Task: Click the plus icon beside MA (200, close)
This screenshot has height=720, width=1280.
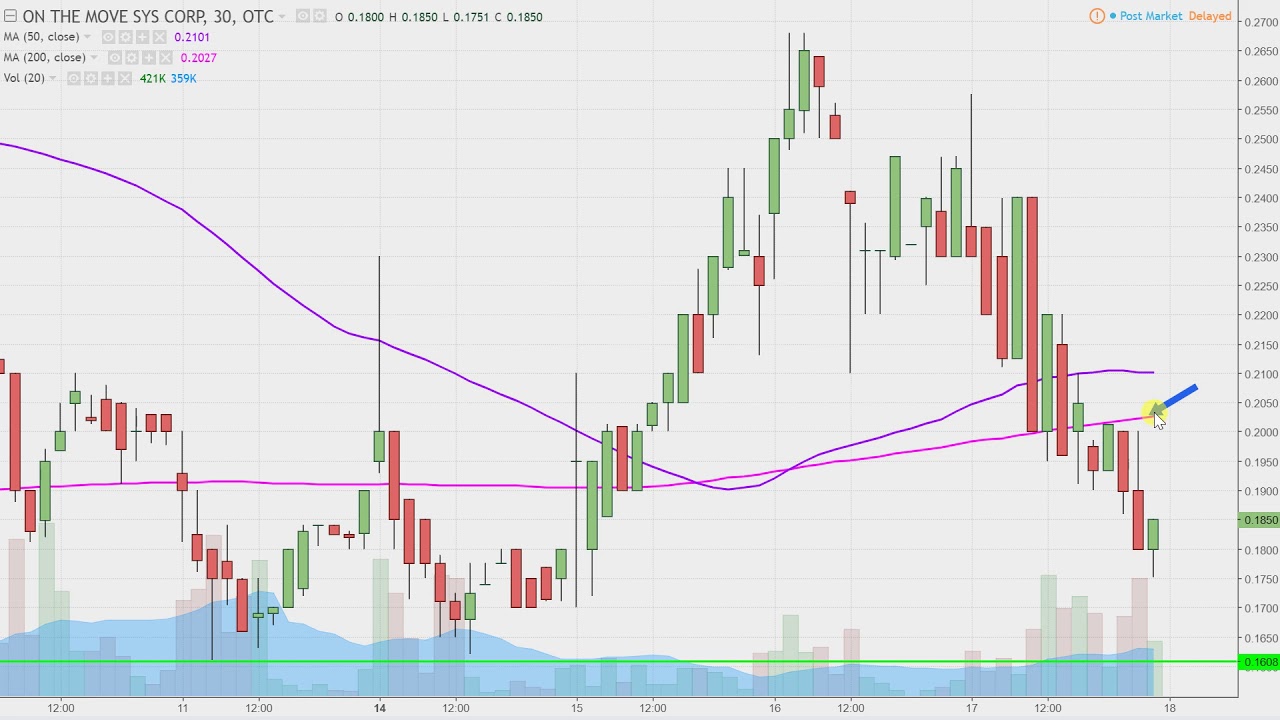Action: point(149,58)
